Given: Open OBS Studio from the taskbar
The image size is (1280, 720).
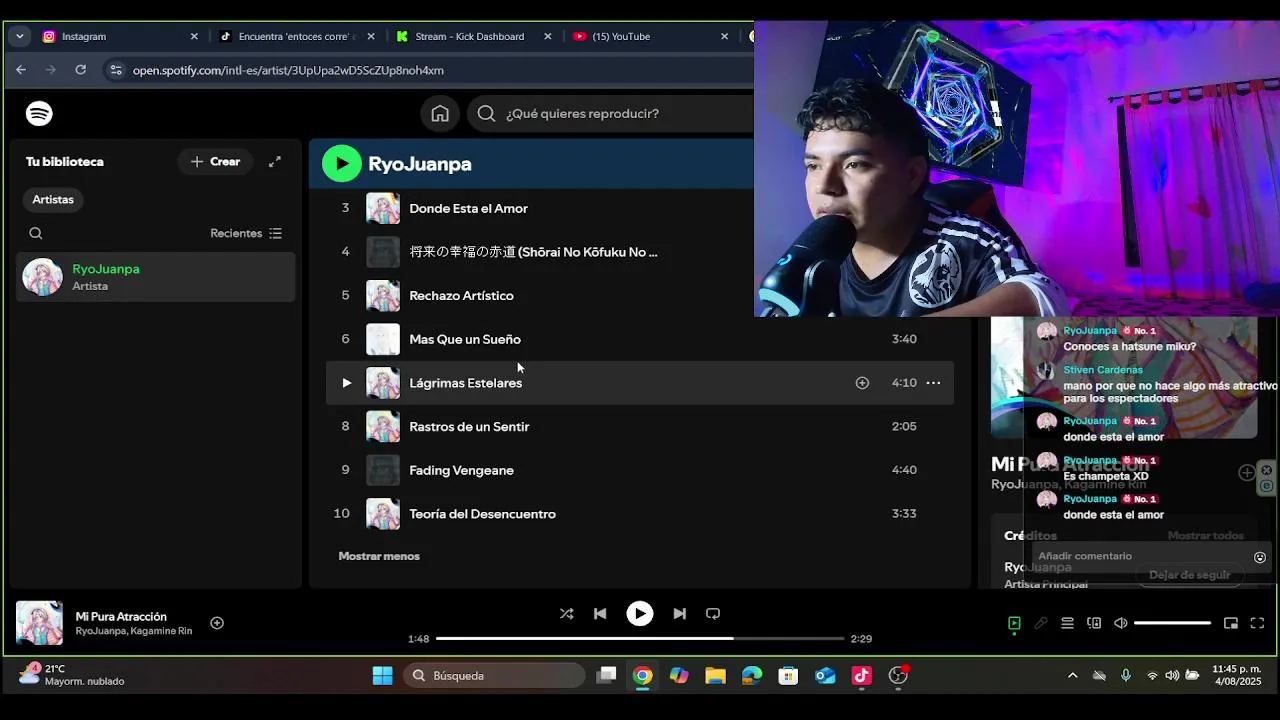Looking at the screenshot, I should [x=898, y=676].
